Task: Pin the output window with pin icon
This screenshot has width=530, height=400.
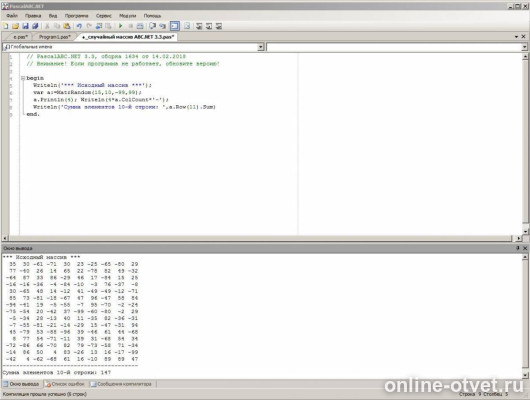Action: click(517, 248)
